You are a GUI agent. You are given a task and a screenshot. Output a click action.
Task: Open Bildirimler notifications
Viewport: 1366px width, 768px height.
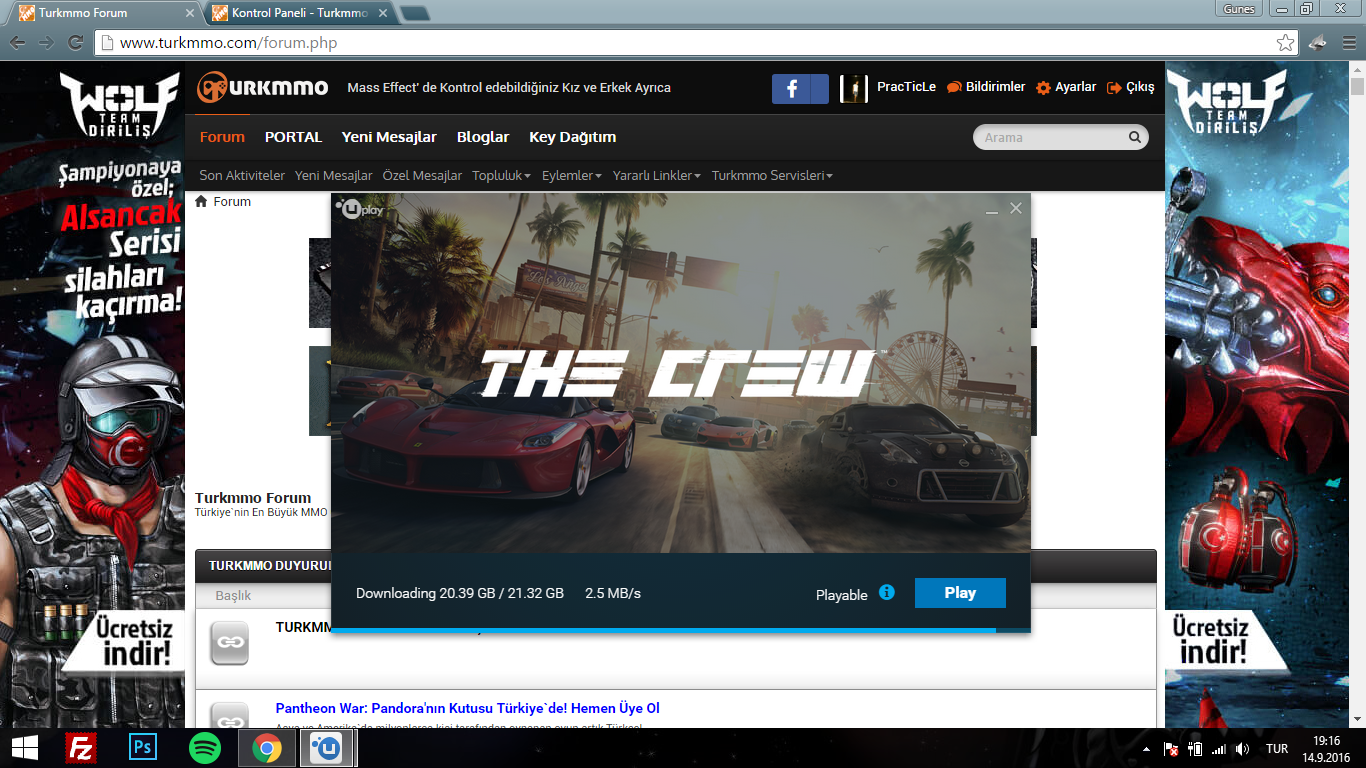coord(995,87)
